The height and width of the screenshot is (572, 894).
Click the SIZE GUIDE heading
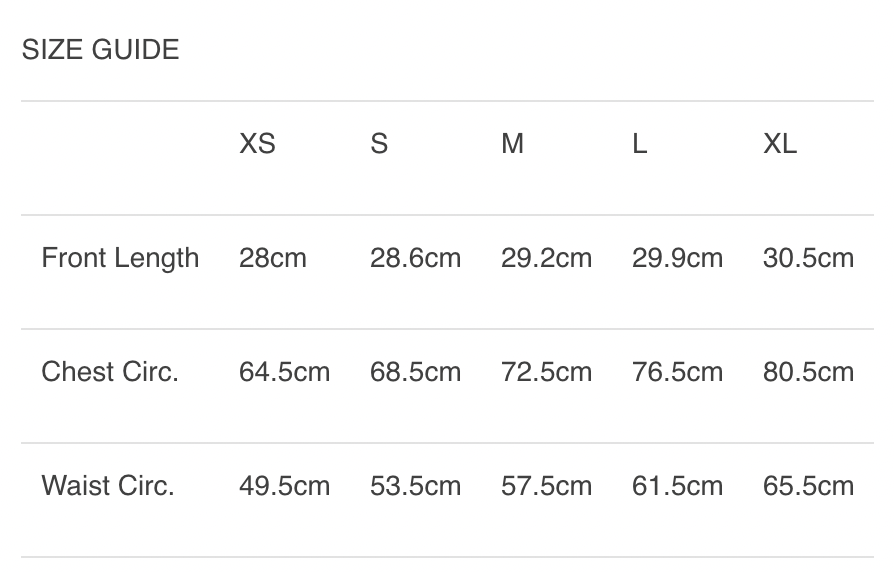click(100, 49)
